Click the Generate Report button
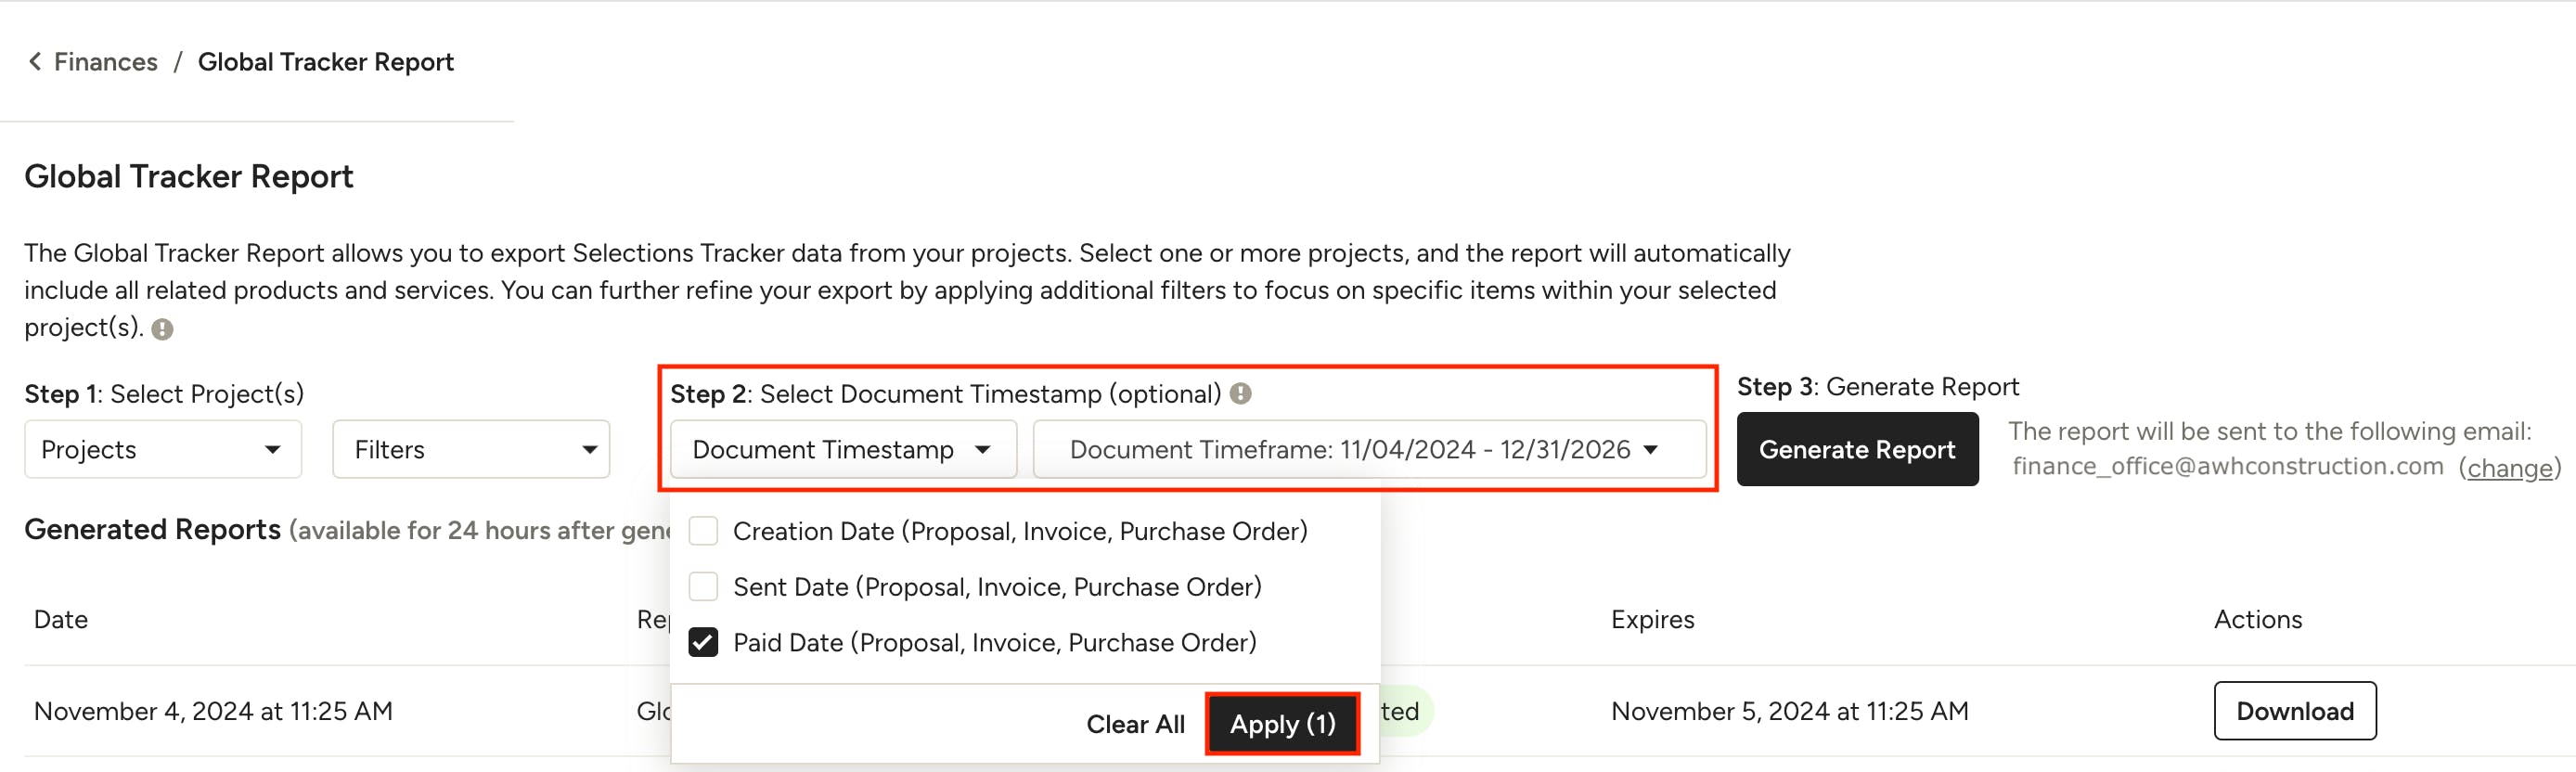2576x772 pixels. 1857,450
